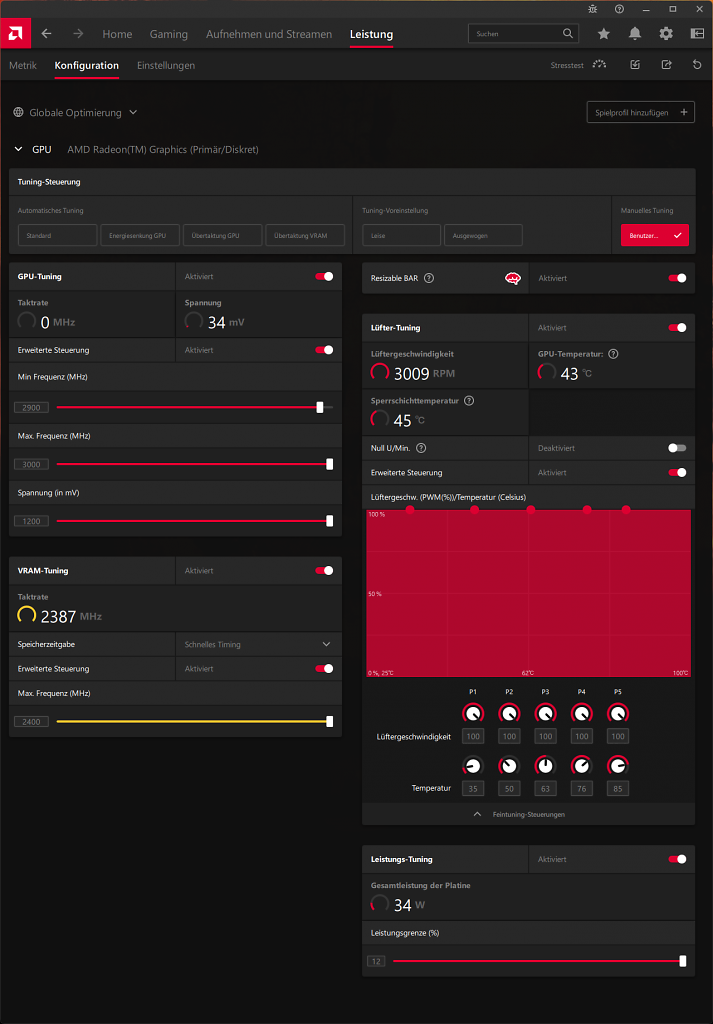
Task: Select Ausgewogen tuning preset
Action: 483,235
